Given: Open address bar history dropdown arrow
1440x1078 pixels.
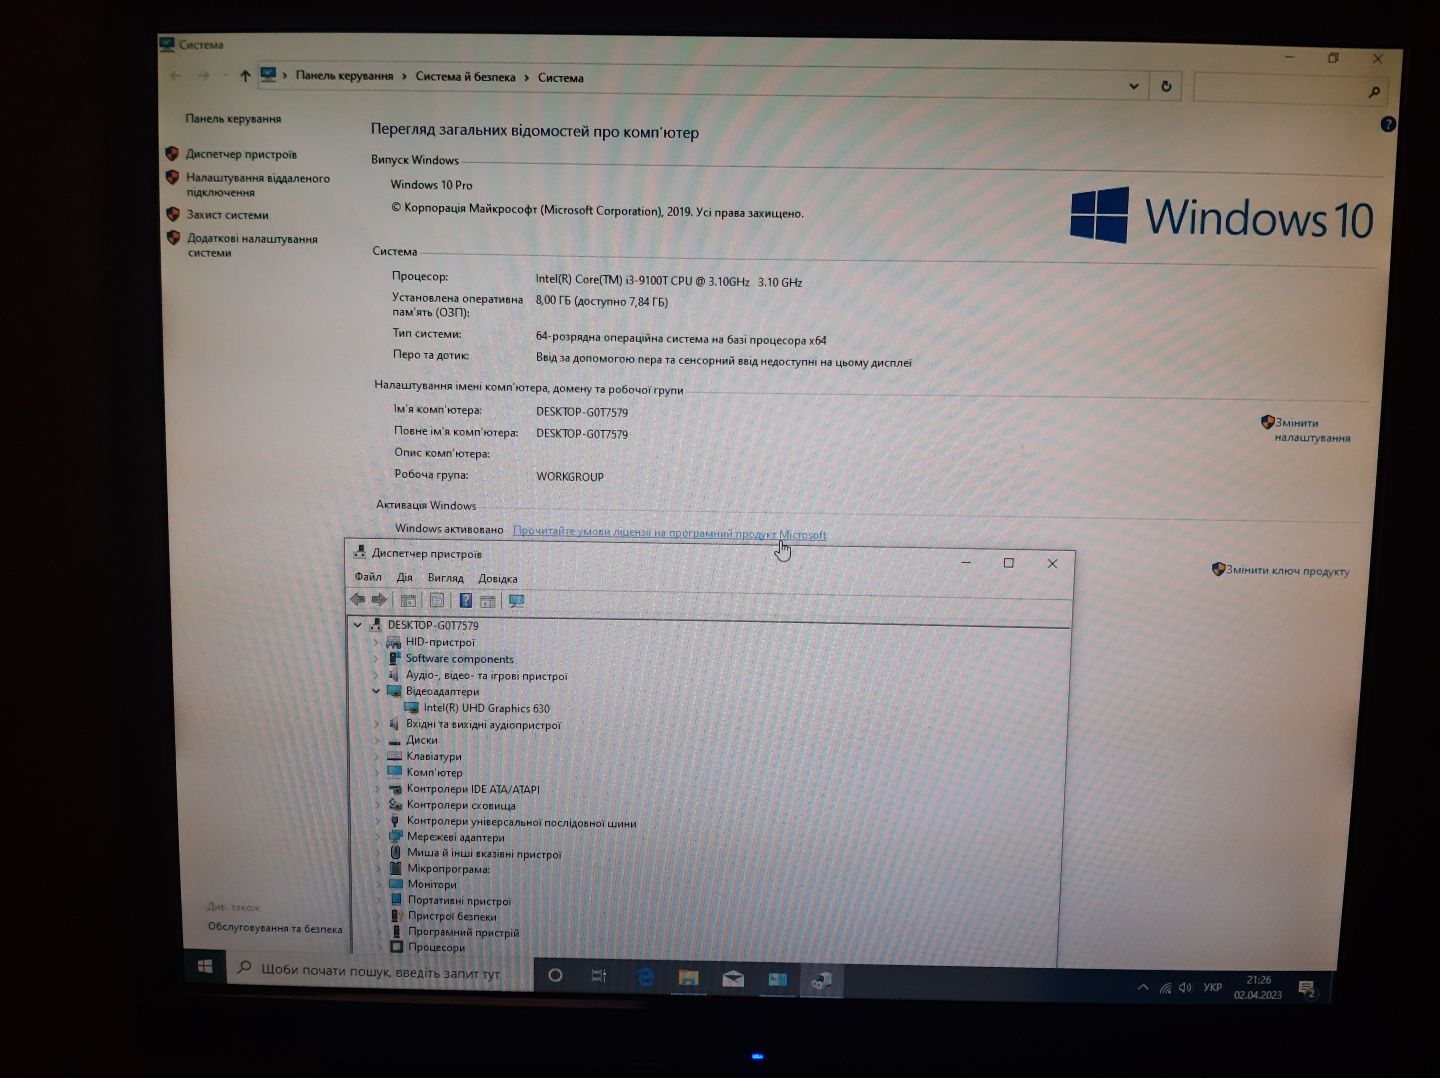Looking at the screenshot, I should (1134, 86).
